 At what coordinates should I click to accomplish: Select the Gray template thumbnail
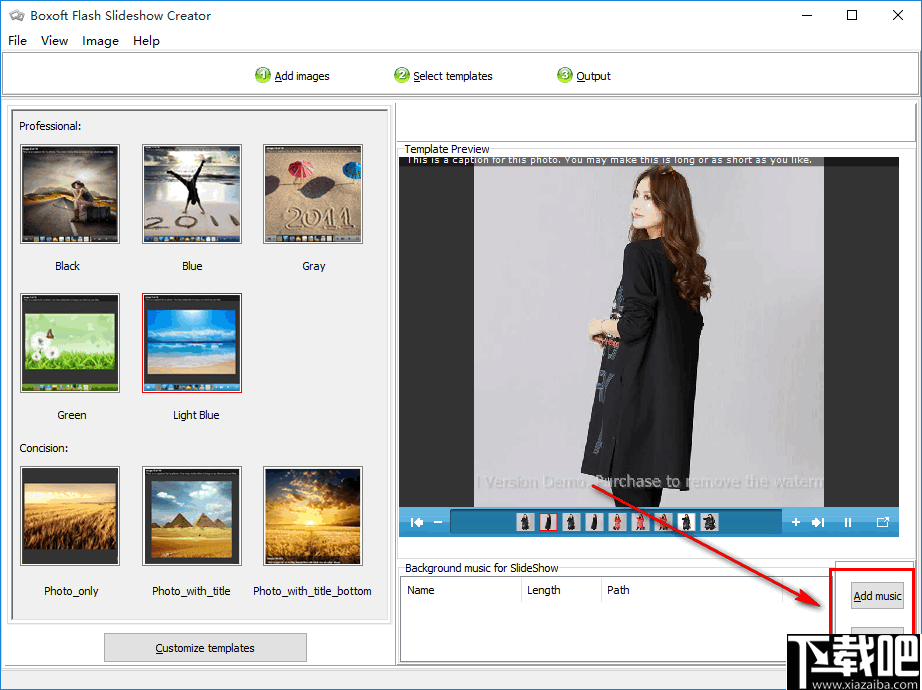[313, 194]
